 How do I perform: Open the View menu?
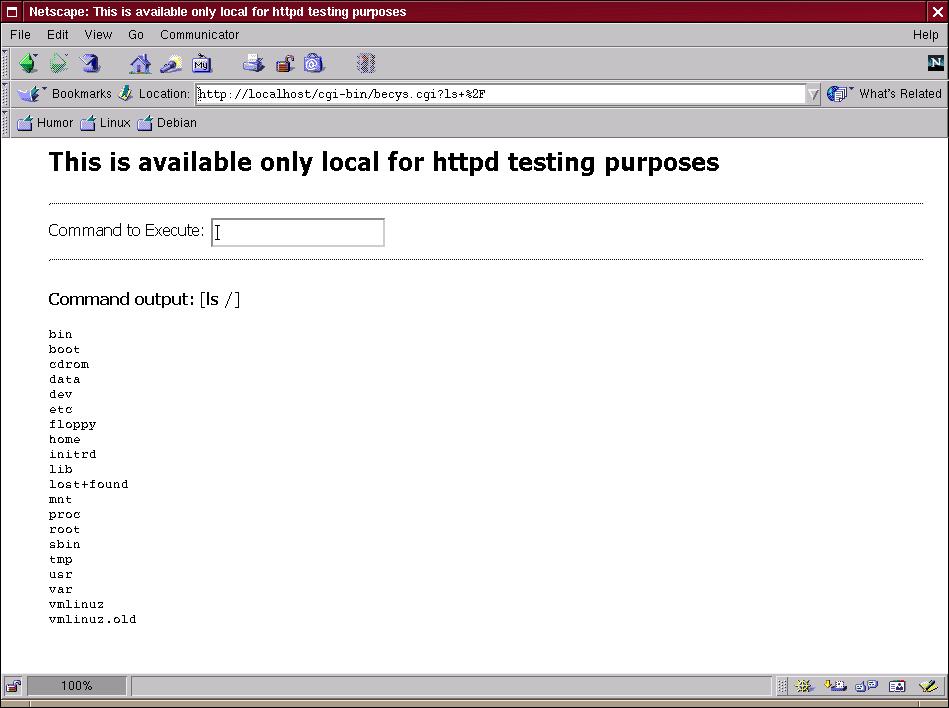tap(98, 34)
